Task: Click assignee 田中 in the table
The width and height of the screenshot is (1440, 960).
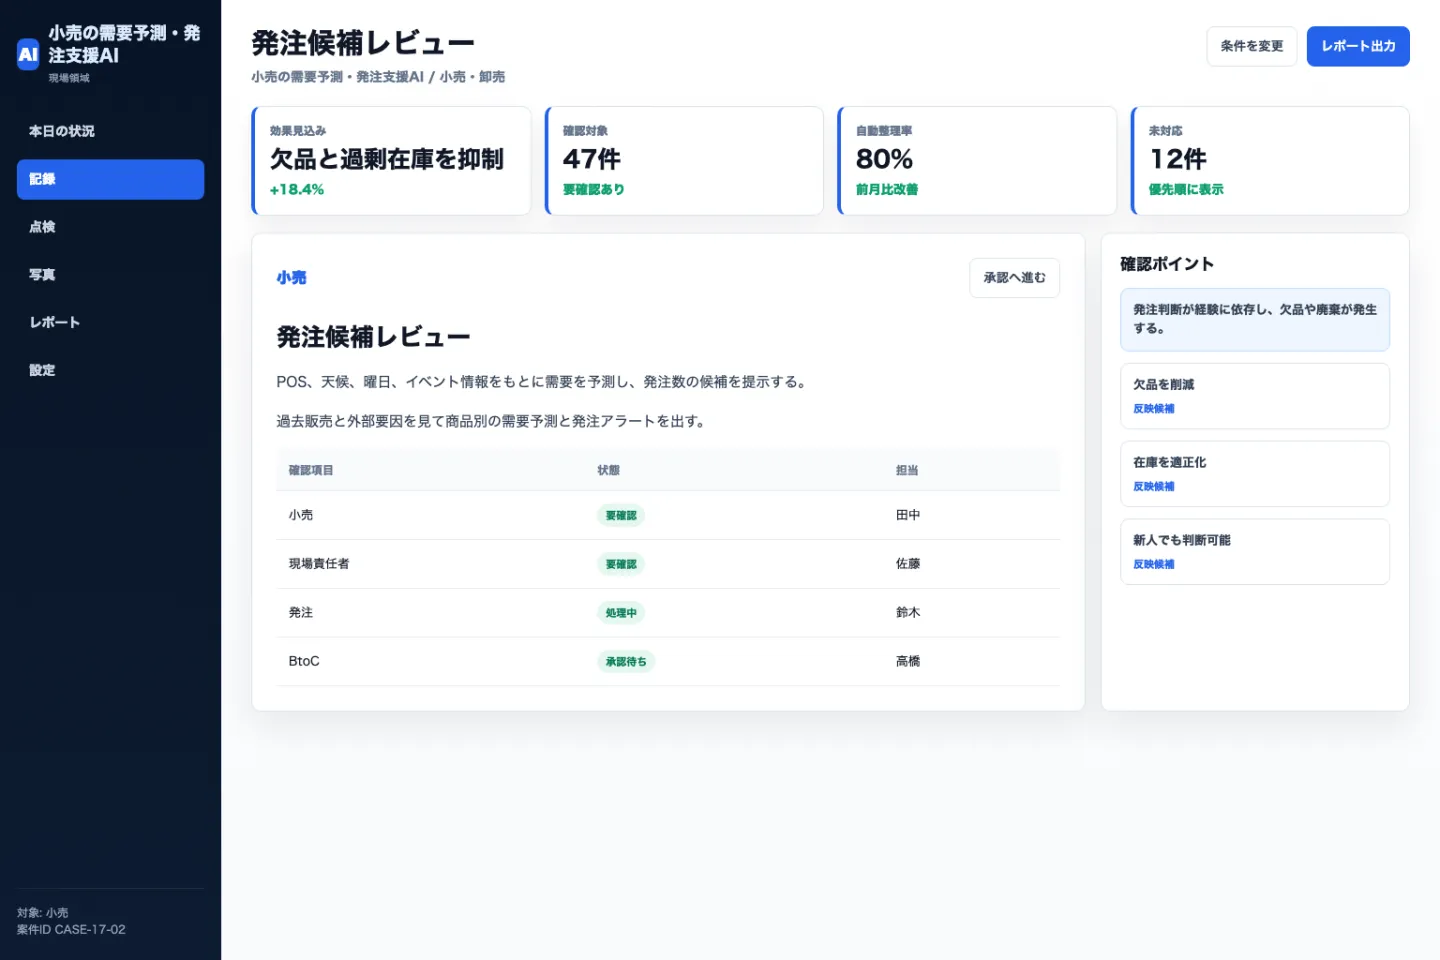Action: pyautogui.click(x=908, y=515)
